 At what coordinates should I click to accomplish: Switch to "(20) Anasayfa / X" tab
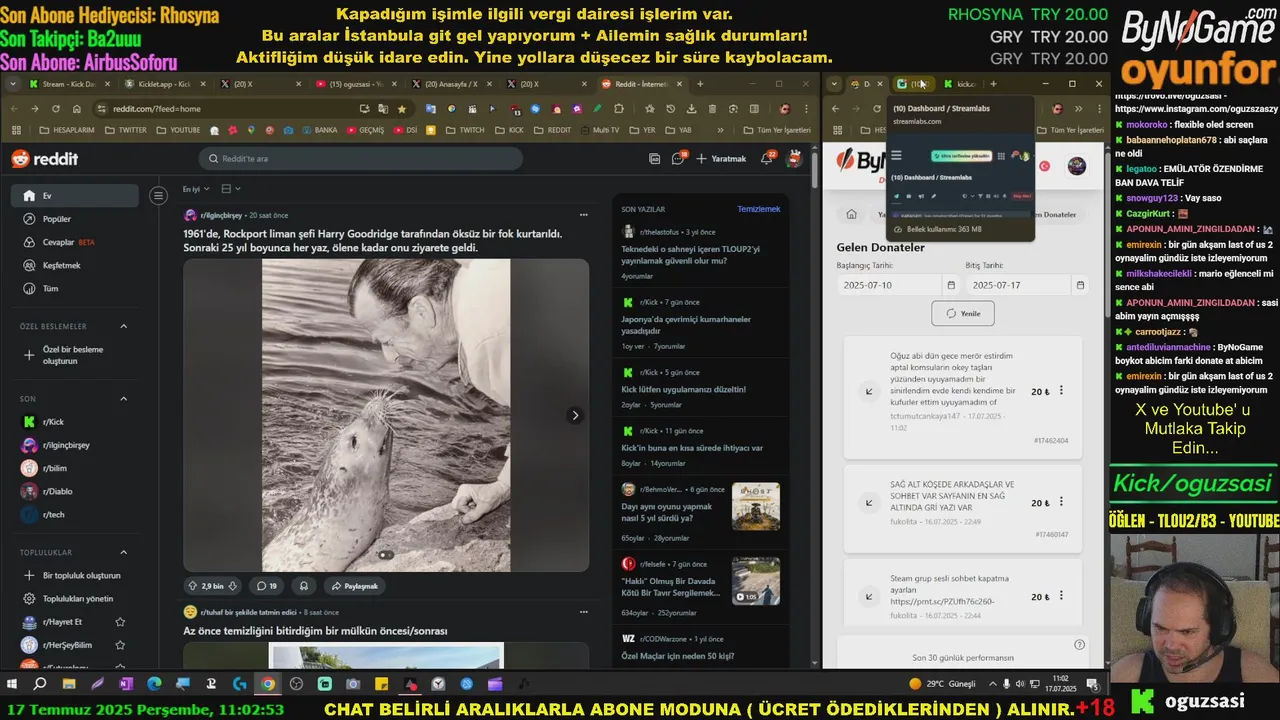tap(450, 84)
